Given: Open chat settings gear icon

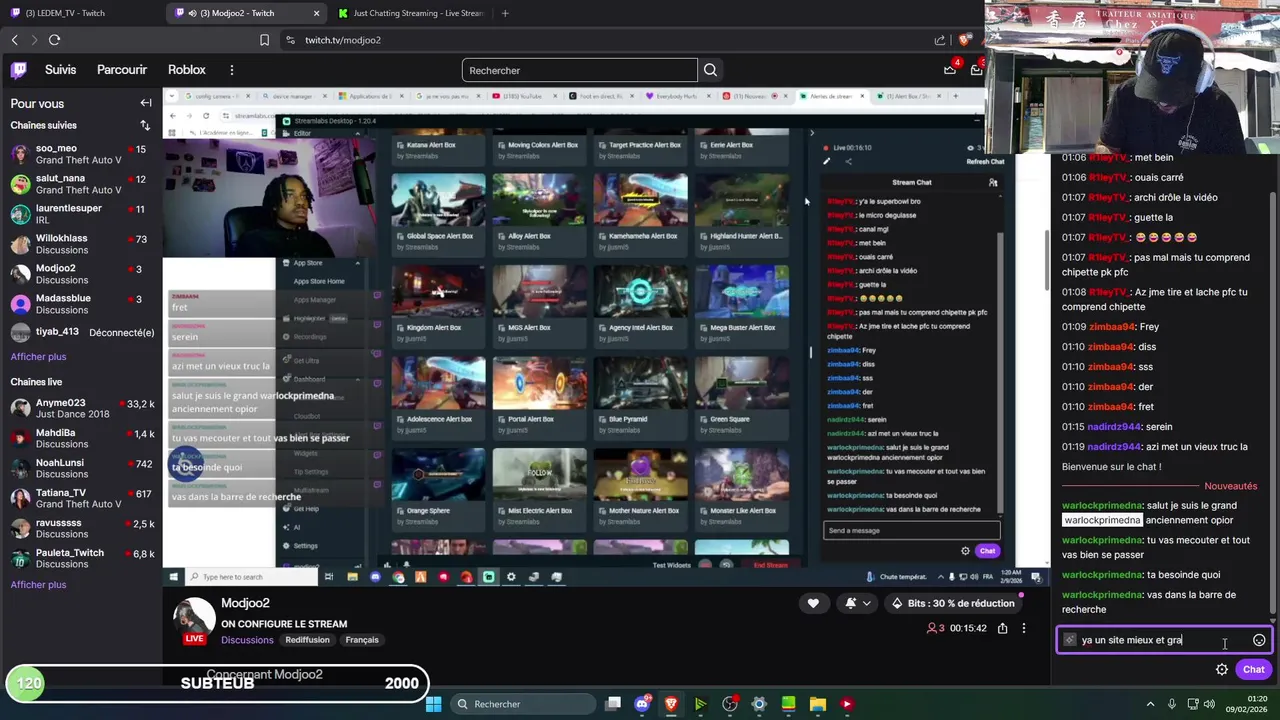Looking at the screenshot, I should [x=1222, y=669].
